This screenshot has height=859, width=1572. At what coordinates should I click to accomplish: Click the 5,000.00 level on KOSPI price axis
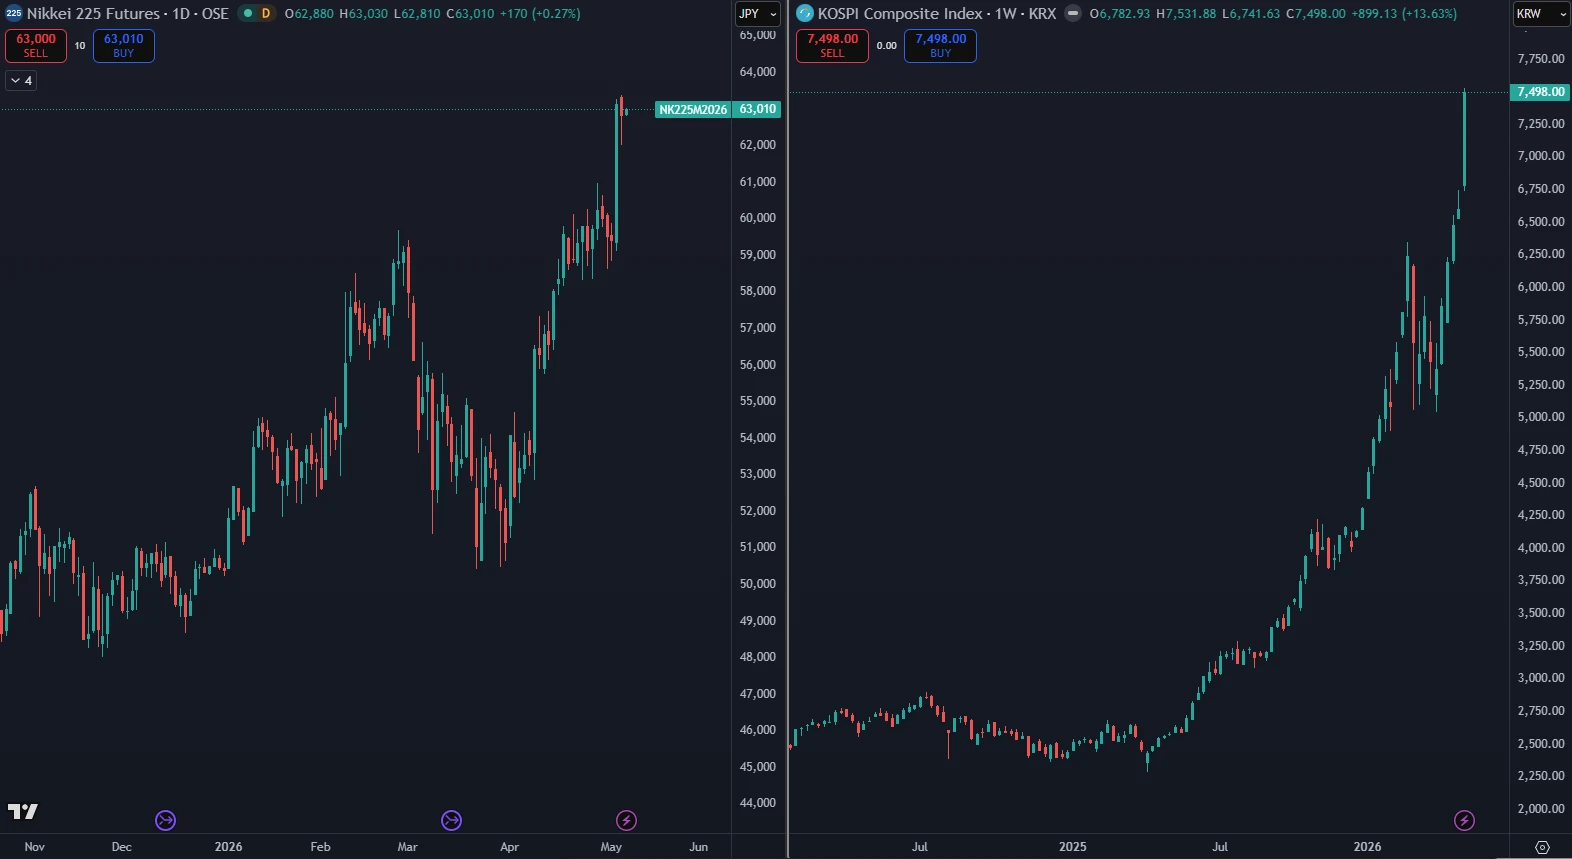coord(1541,417)
